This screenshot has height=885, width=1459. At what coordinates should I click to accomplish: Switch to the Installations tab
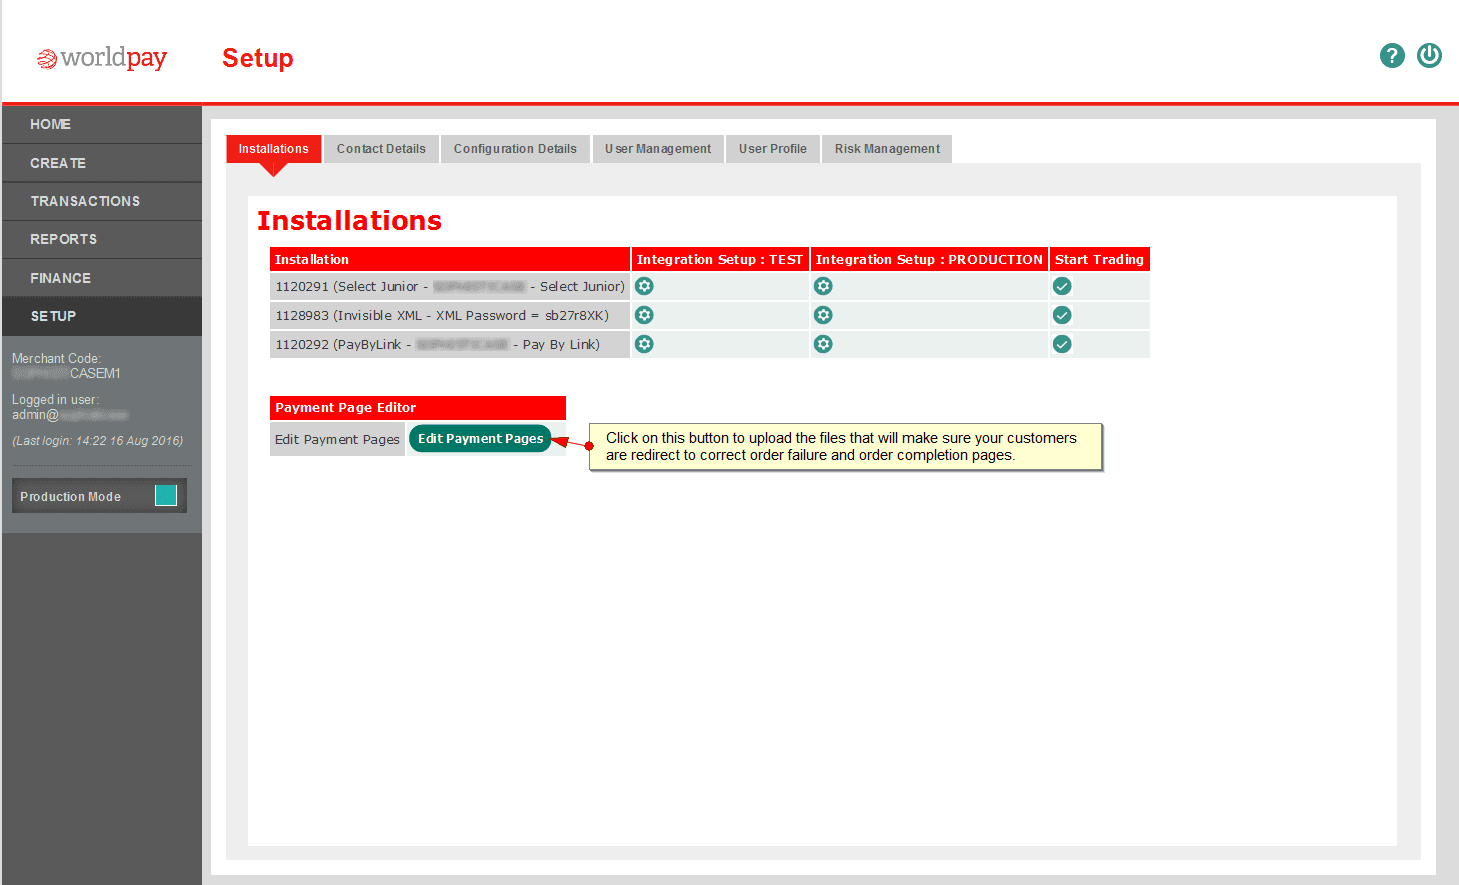coord(273,149)
